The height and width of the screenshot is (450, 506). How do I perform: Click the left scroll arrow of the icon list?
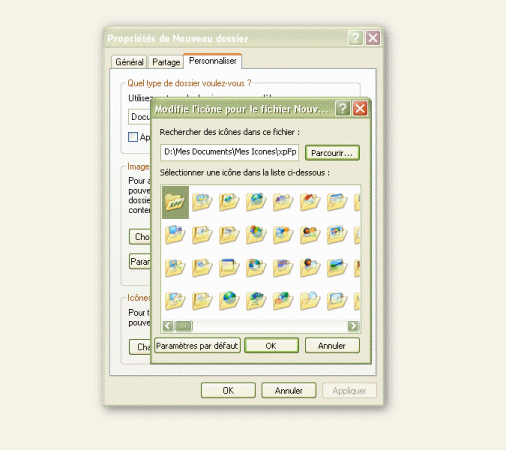pyautogui.click(x=168, y=326)
